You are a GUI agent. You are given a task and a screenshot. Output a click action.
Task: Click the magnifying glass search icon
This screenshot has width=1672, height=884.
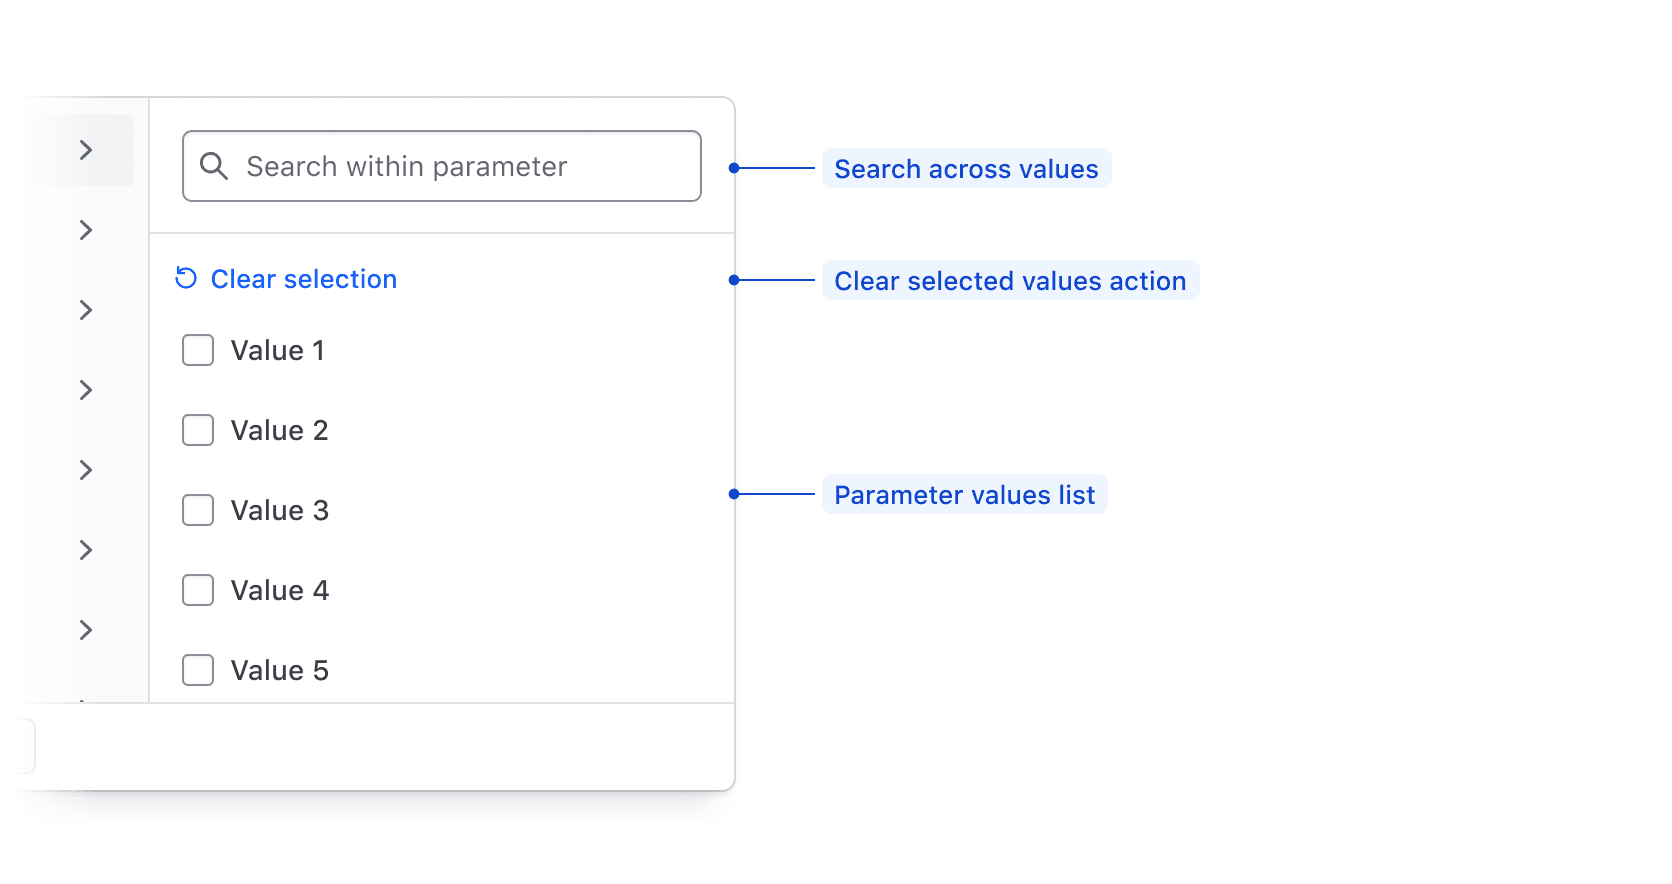(213, 166)
